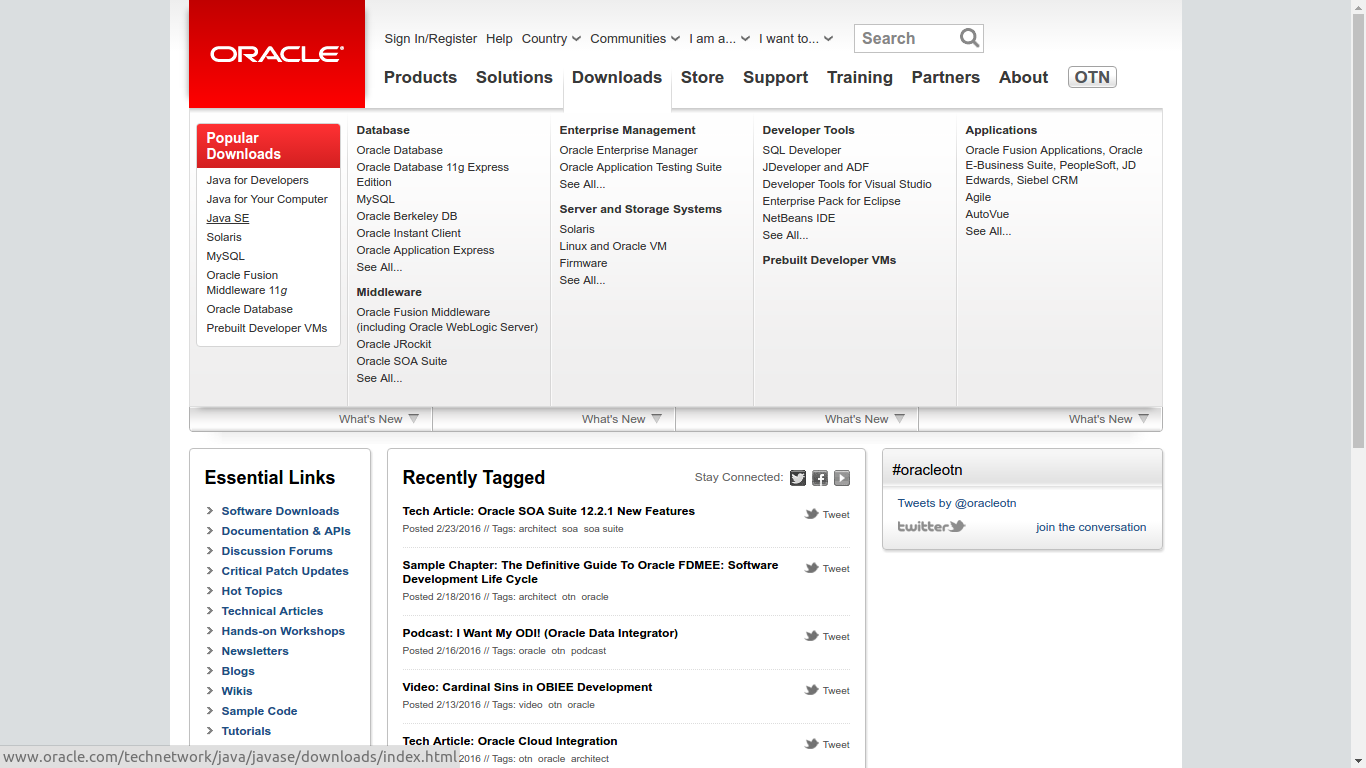Viewport: 1366px width, 768px height.
Task: Open the Products menu
Action: (x=420, y=77)
